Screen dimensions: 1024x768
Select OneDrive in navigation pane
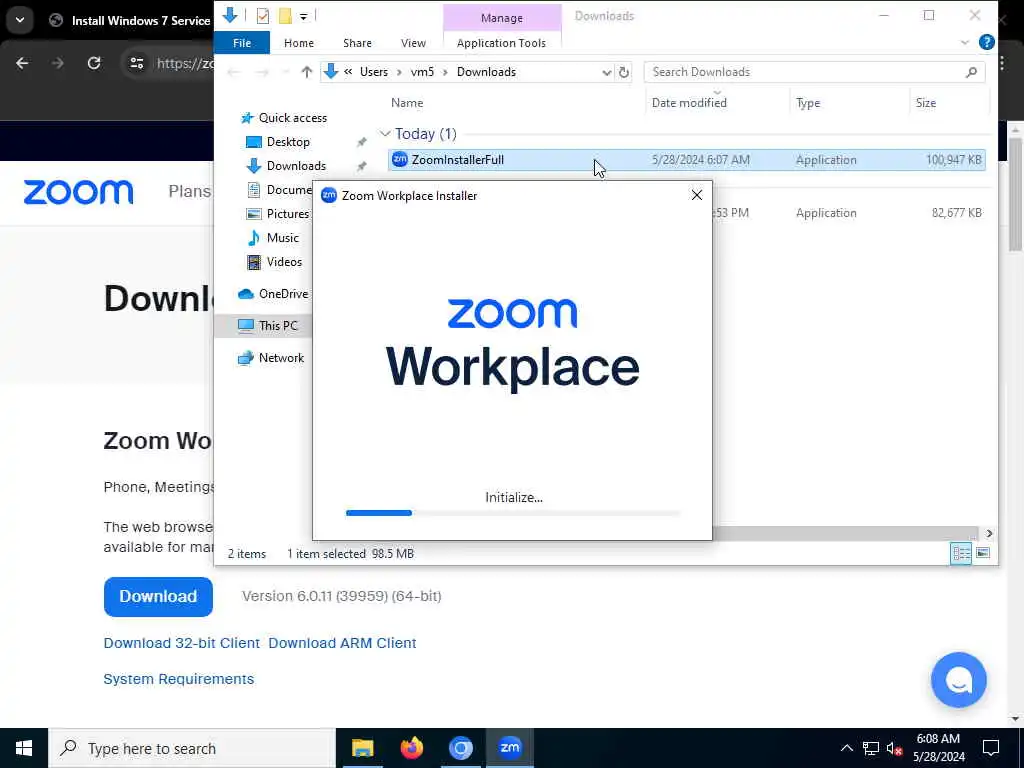tap(283, 294)
